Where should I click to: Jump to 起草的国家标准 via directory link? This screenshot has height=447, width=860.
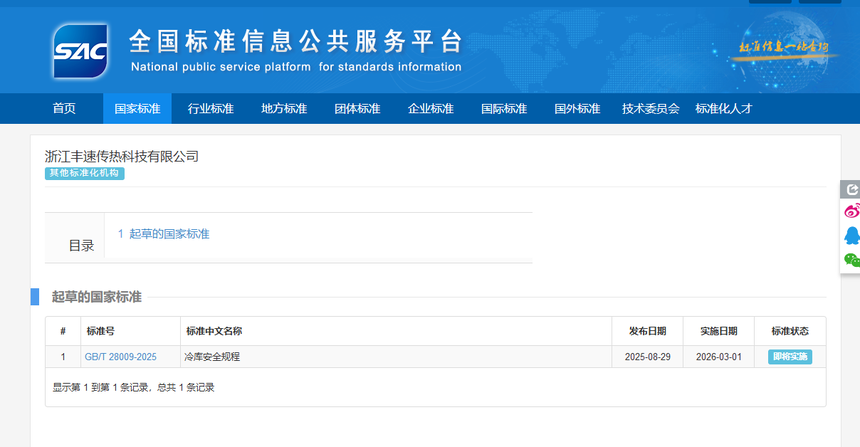coord(164,234)
